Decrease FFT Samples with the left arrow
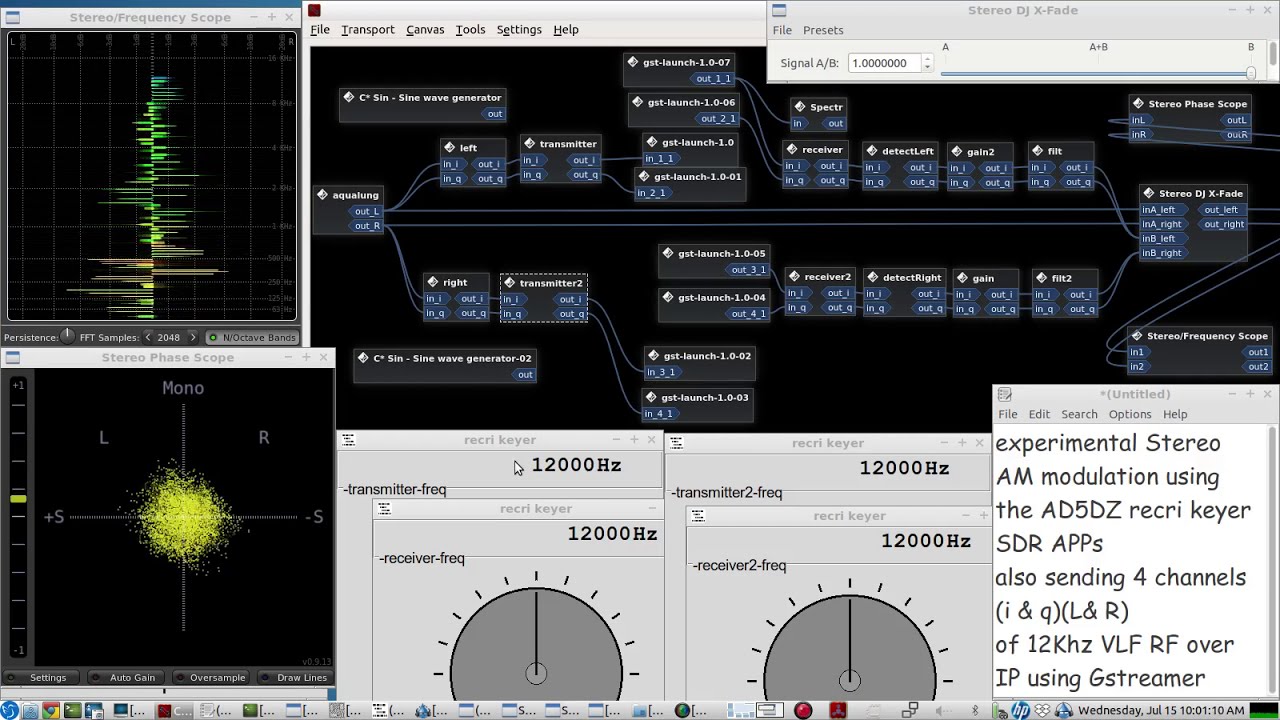Image resolution: width=1280 pixels, height=720 pixels. [148, 337]
